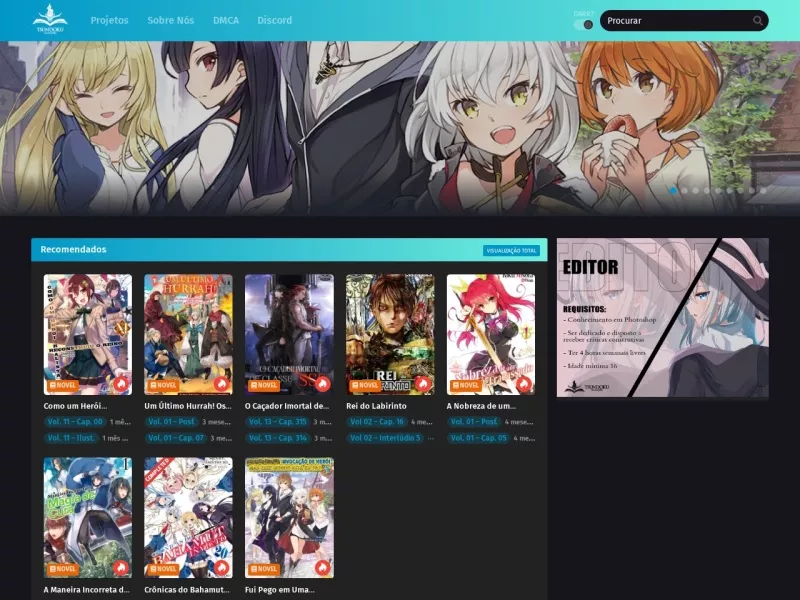Click the flame icon on Rei do Labirinto cover
Viewport: 800px width, 600px height.
422,384
